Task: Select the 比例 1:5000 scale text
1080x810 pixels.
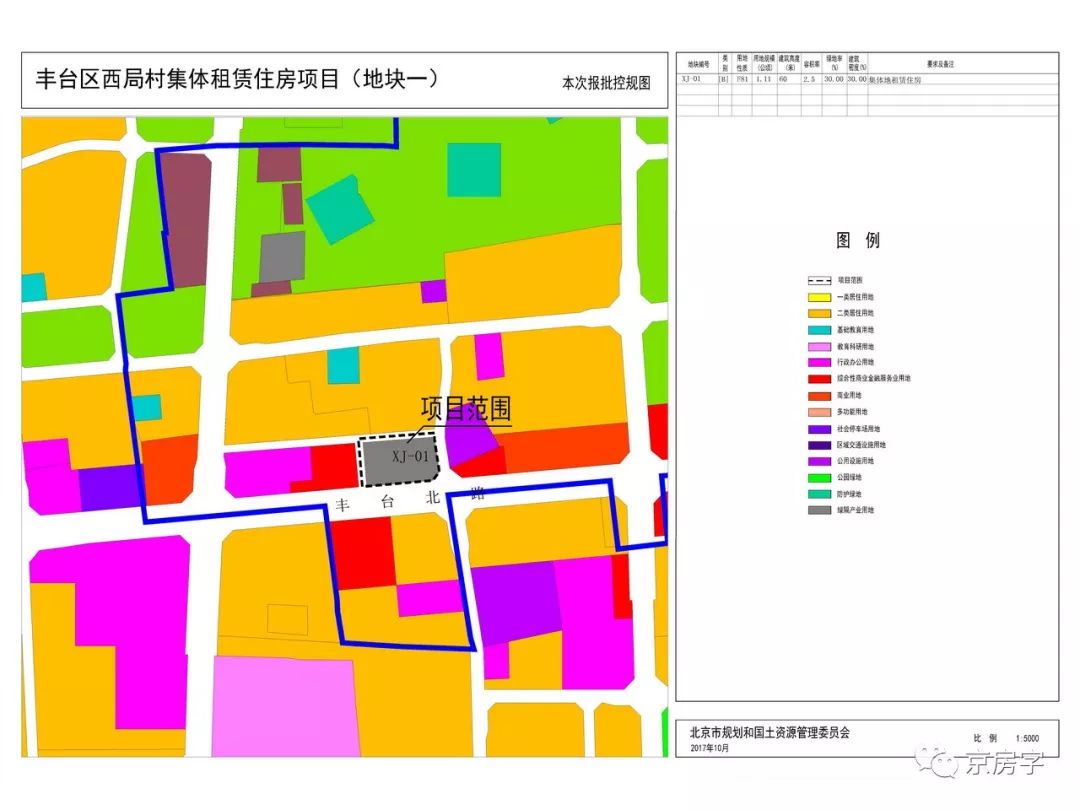Action: point(1005,735)
